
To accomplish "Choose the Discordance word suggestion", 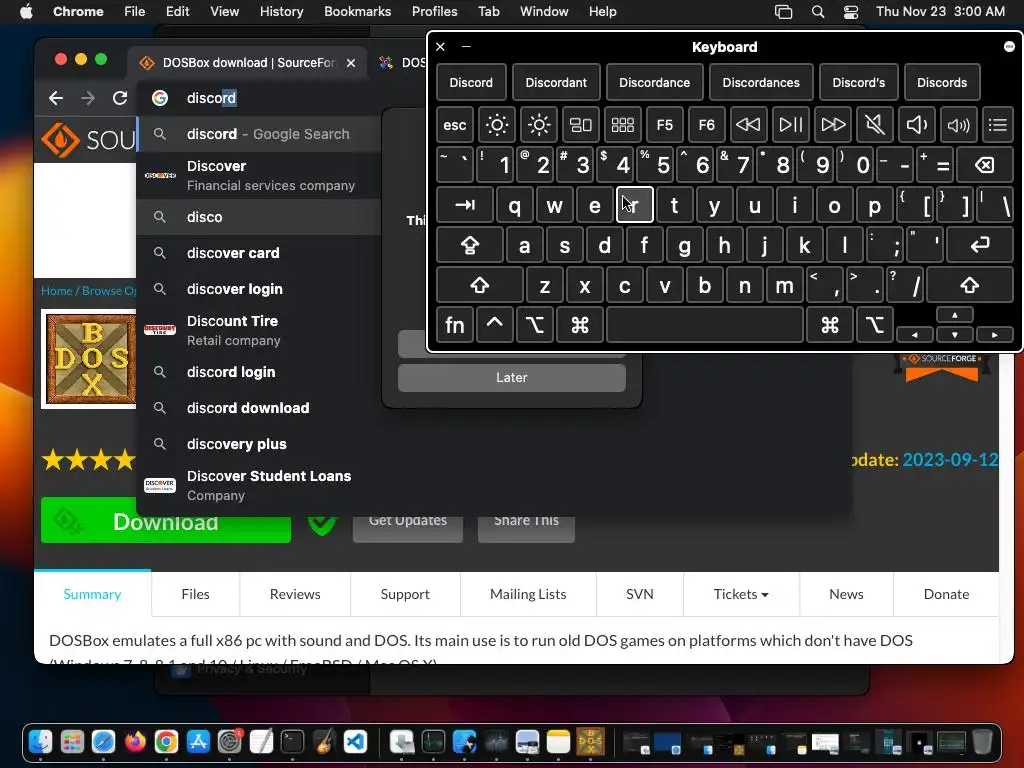I will [x=654, y=82].
